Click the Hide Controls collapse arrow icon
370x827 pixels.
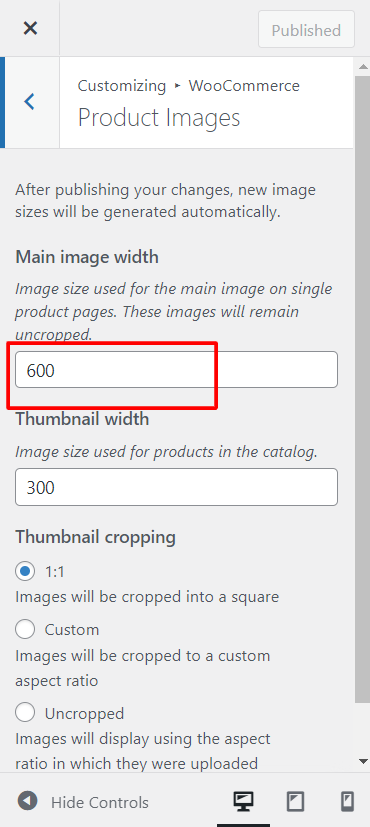pyautogui.click(x=27, y=802)
